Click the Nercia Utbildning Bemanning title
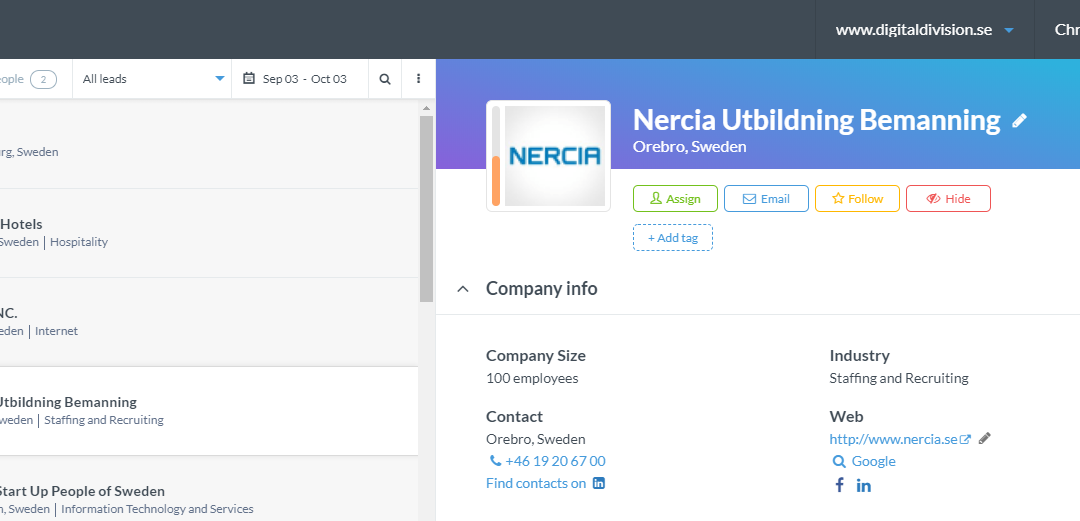This screenshot has width=1080, height=521. click(x=816, y=120)
